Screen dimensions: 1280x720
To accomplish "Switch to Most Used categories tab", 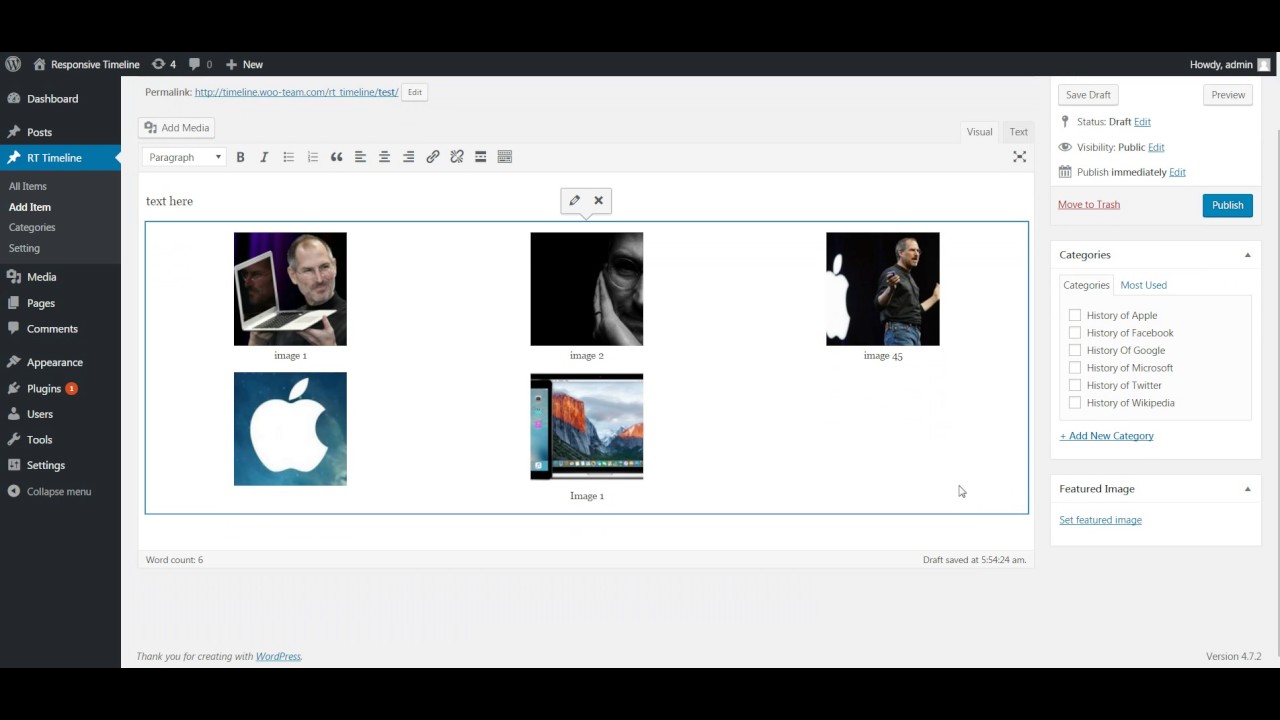I will pos(1143,285).
